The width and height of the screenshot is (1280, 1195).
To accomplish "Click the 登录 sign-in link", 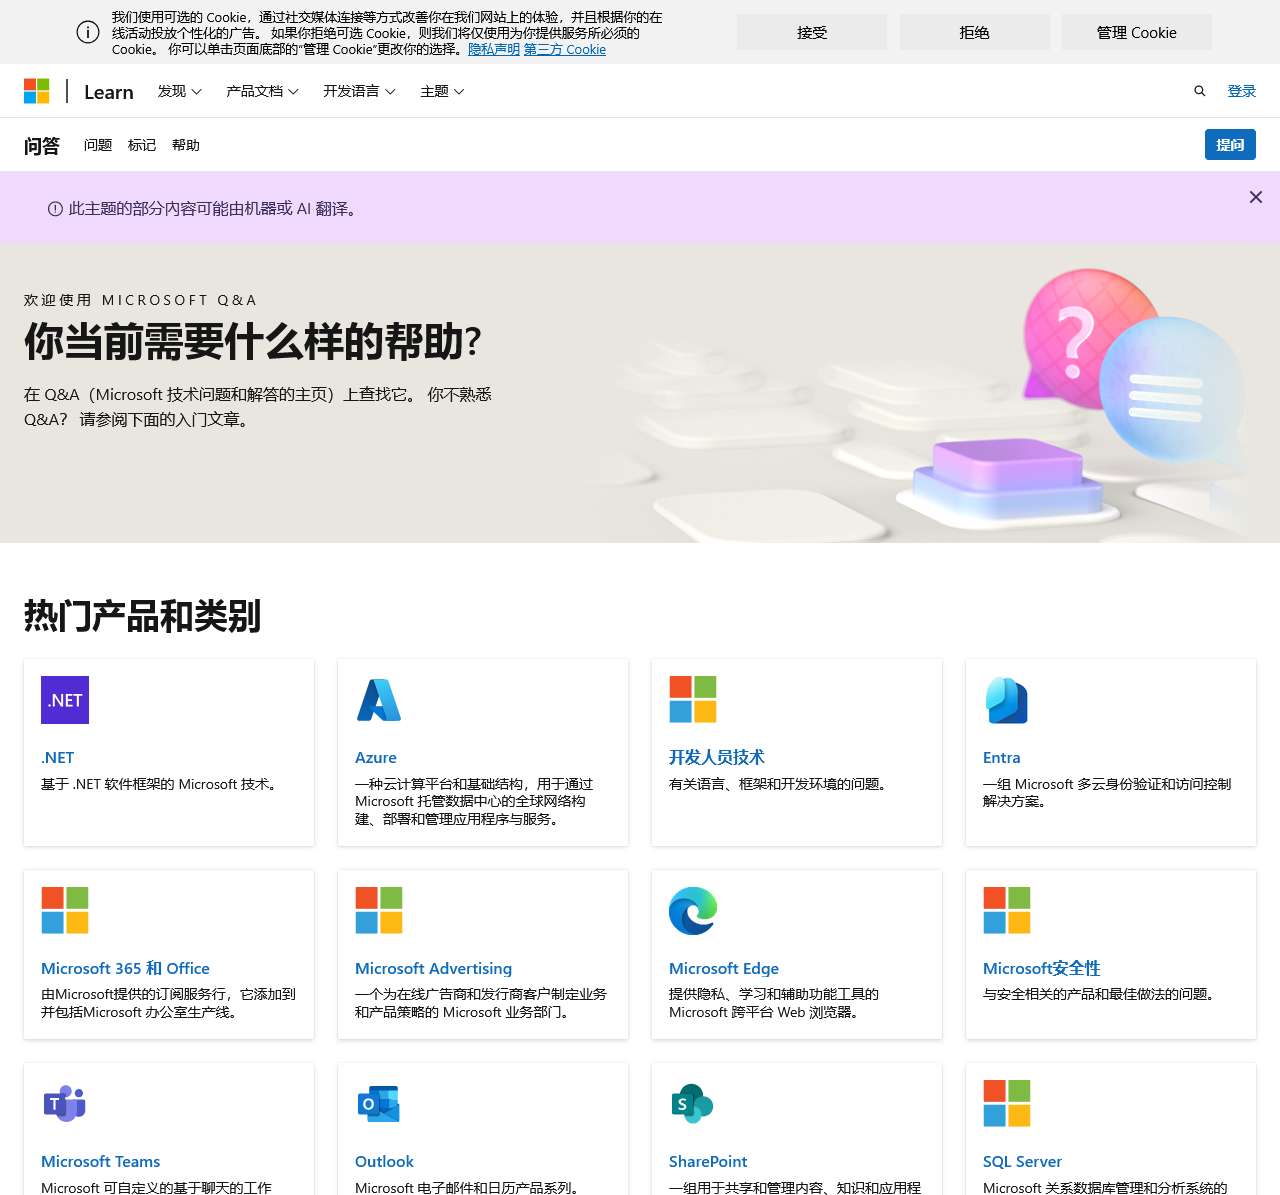I will [x=1242, y=91].
